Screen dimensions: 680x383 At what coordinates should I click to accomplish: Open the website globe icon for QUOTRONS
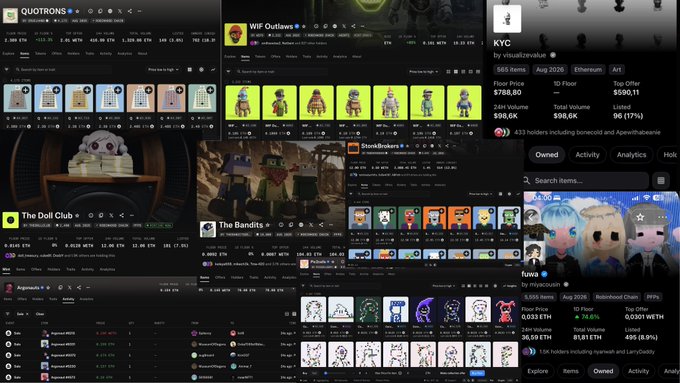tap(110, 11)
